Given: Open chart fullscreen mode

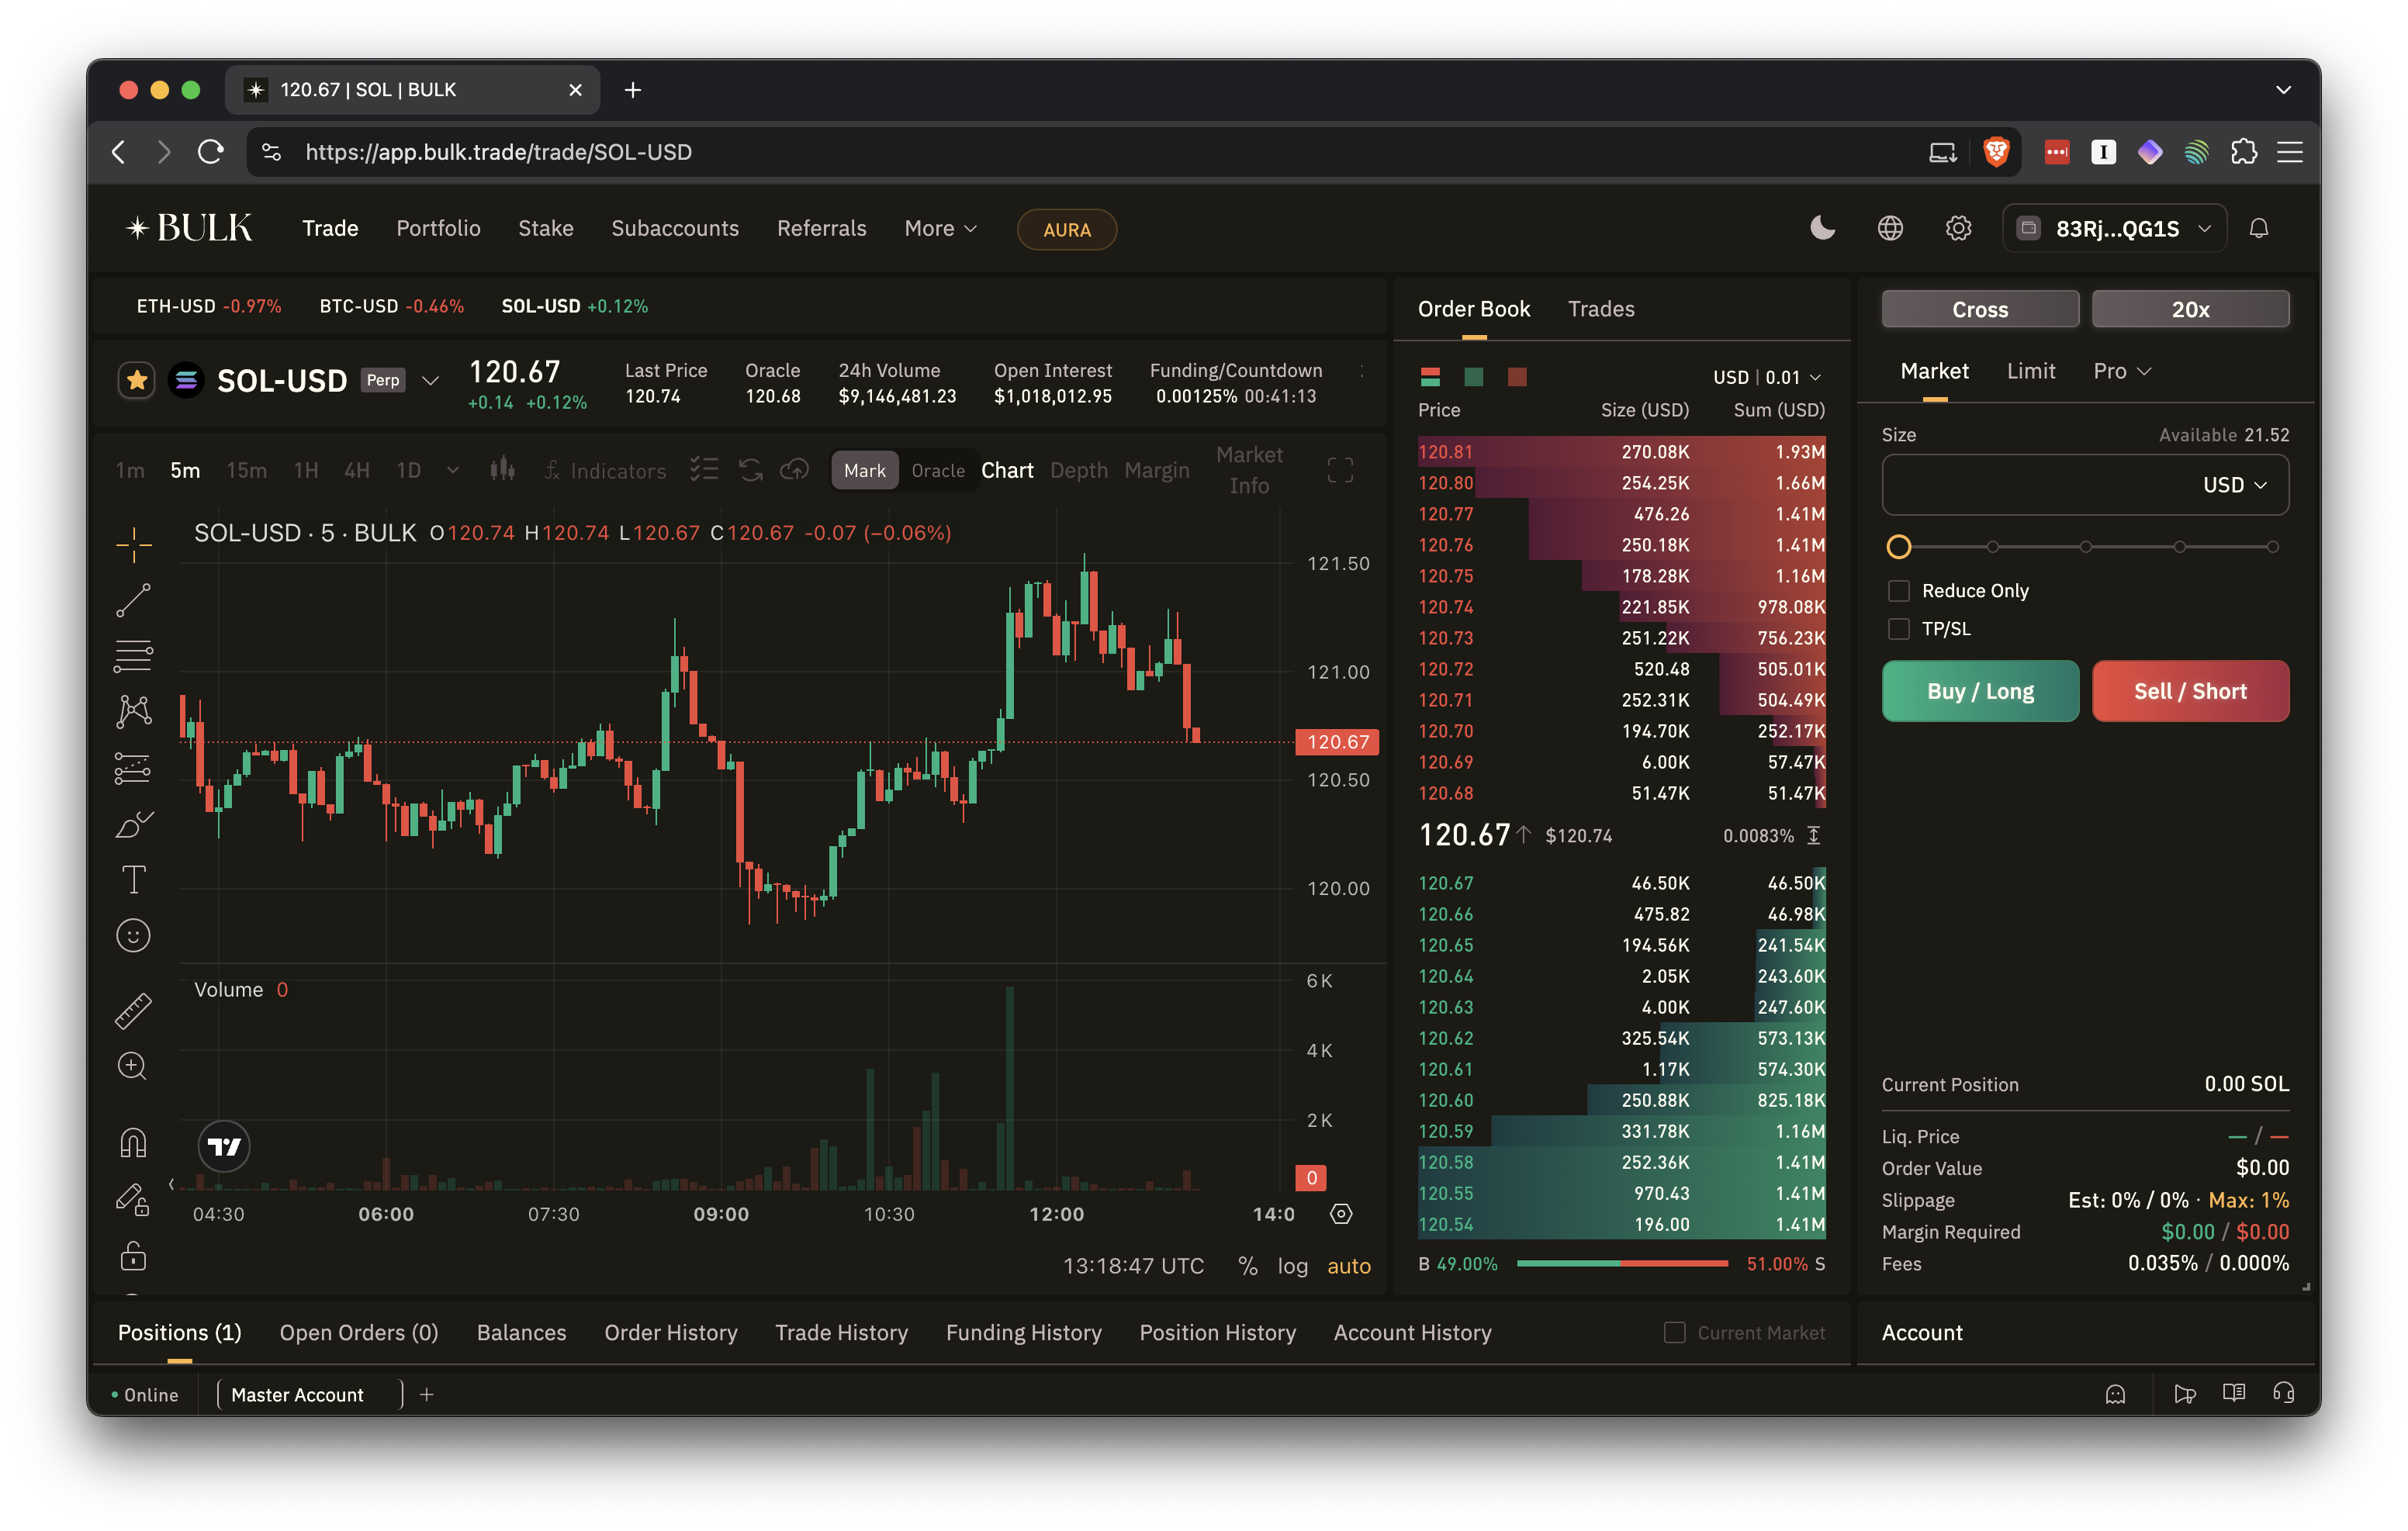Looking at the screenshot, I should coord(1340,469).
